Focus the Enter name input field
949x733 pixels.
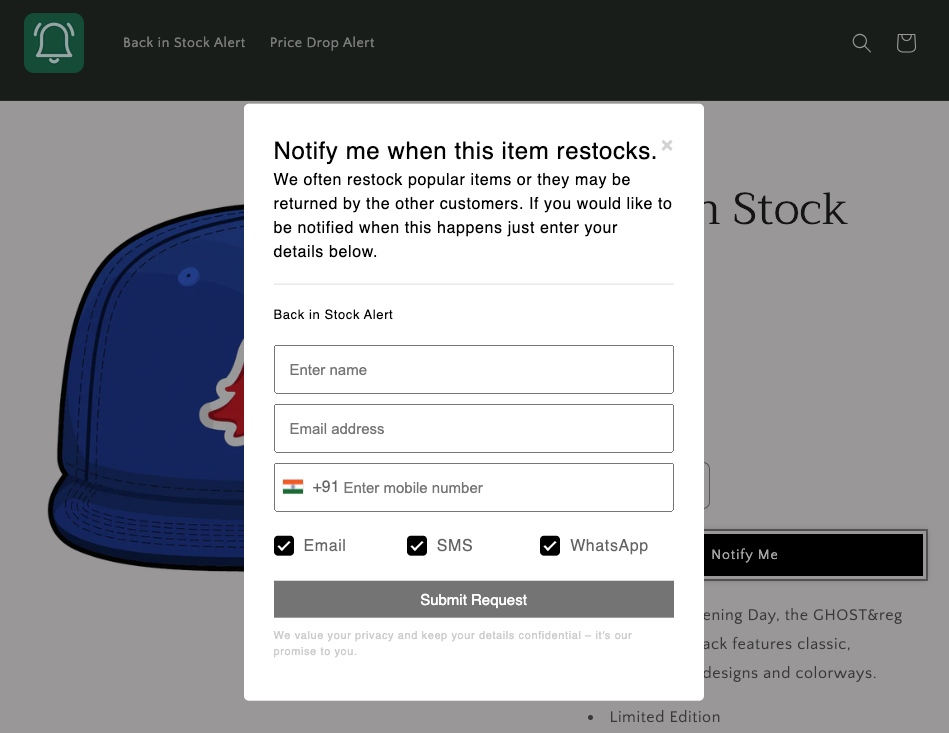tap(473, 370)
